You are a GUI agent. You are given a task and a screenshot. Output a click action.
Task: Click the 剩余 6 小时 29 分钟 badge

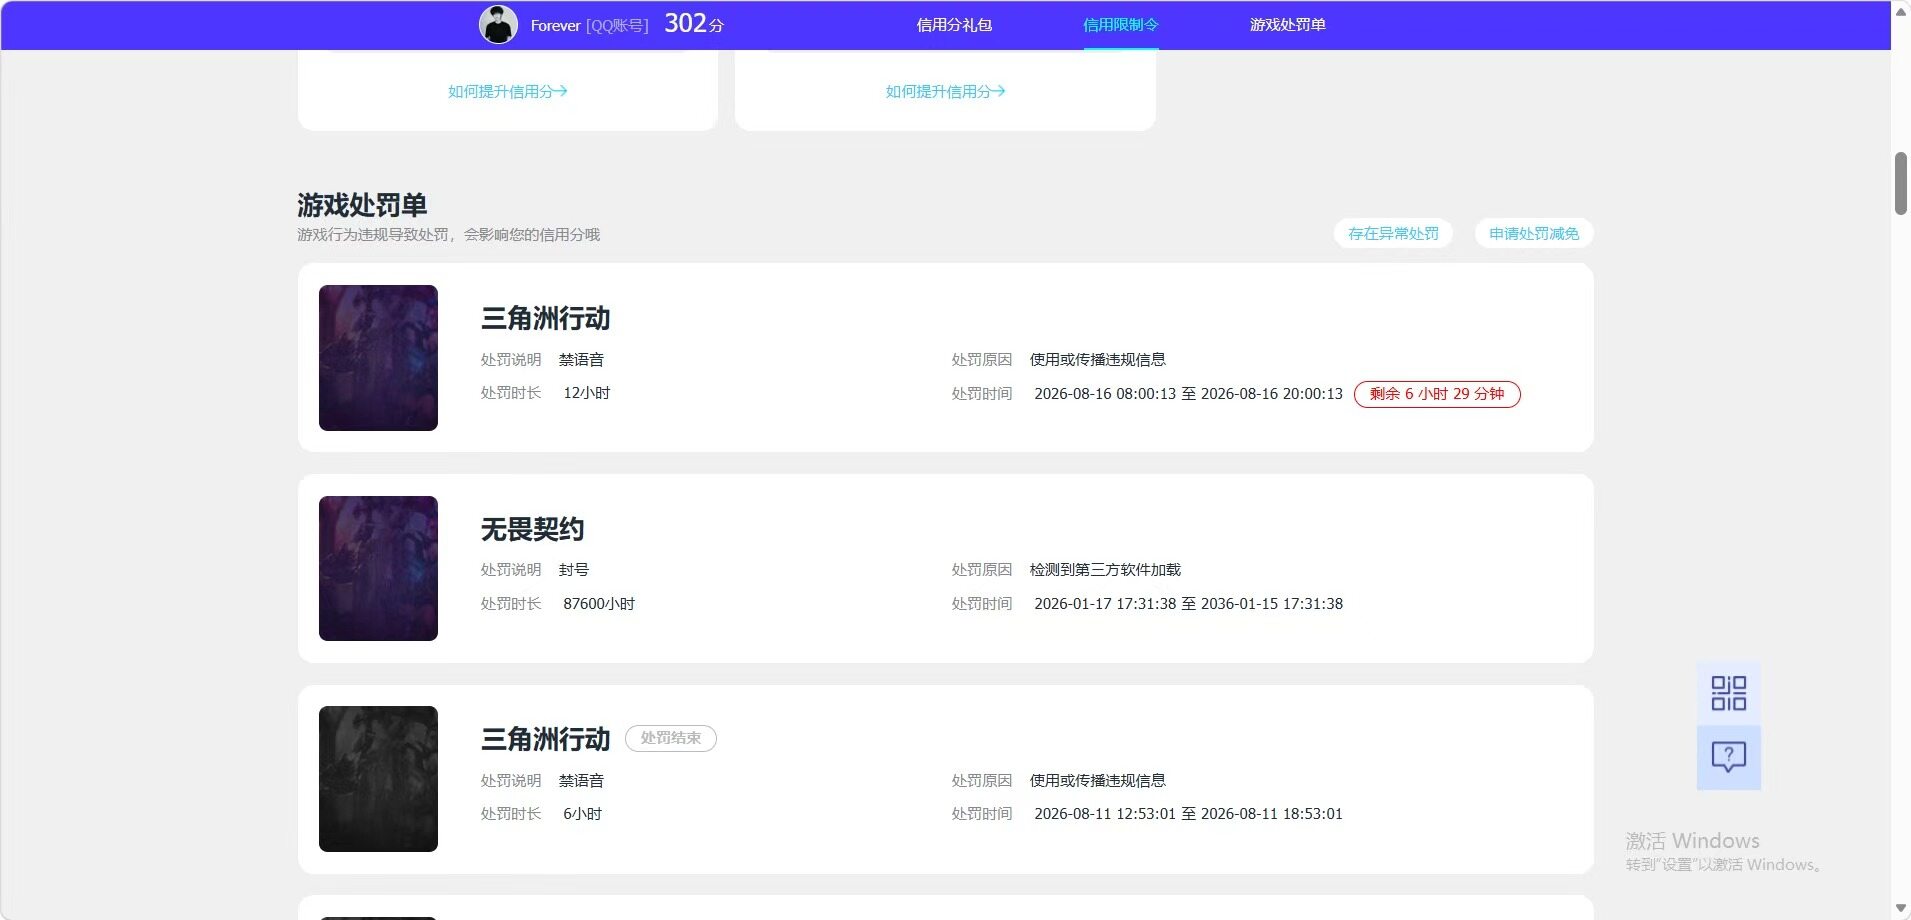click(x=1437, y=394)
